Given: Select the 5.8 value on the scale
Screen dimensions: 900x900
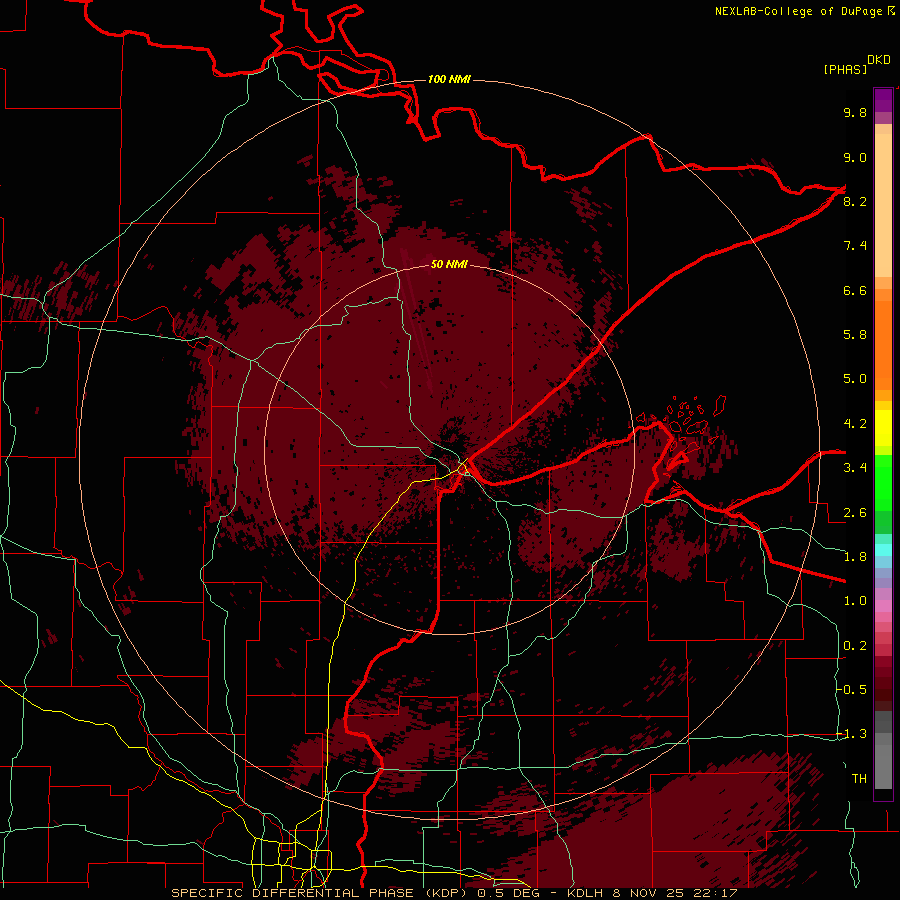Looking at the screenshot, I should tap(855, 335).
